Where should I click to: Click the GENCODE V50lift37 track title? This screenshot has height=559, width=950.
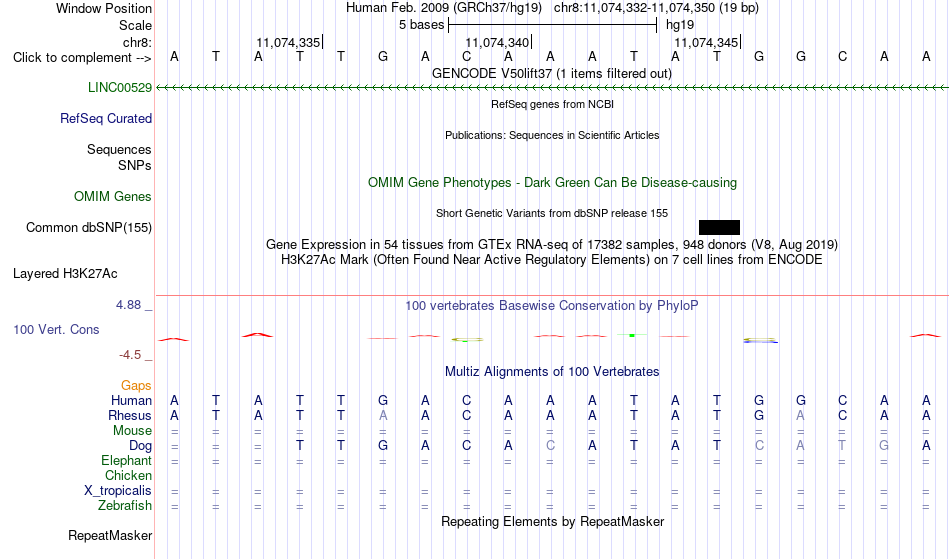point(552,73)
